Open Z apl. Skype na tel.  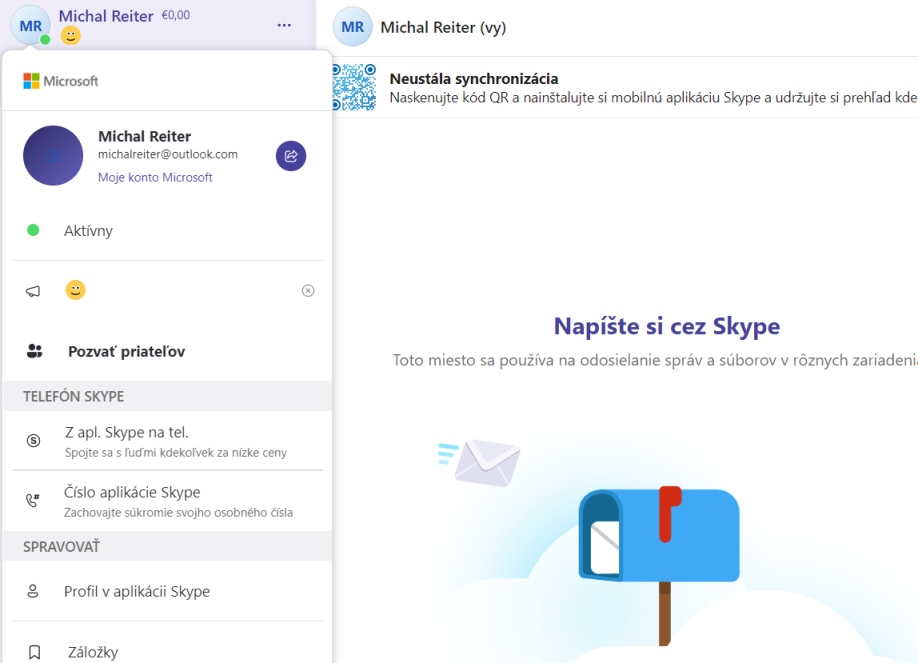pos(126,433)
